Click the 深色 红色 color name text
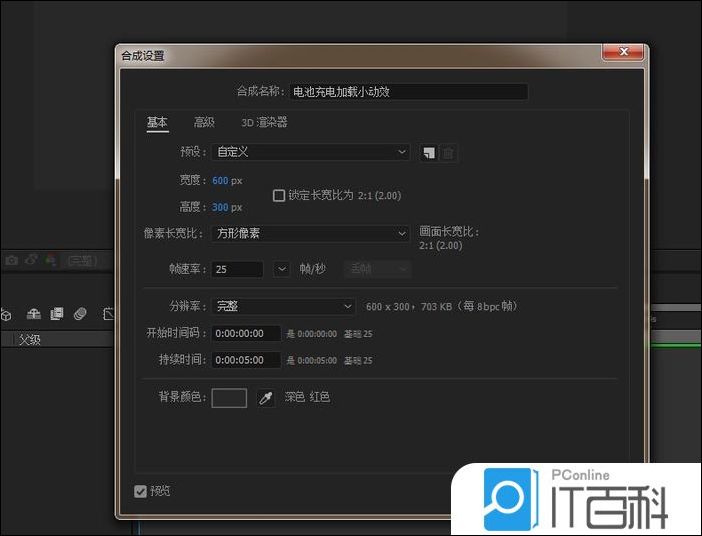The width and height of the screenshot is (702, 536). point(308,397)
